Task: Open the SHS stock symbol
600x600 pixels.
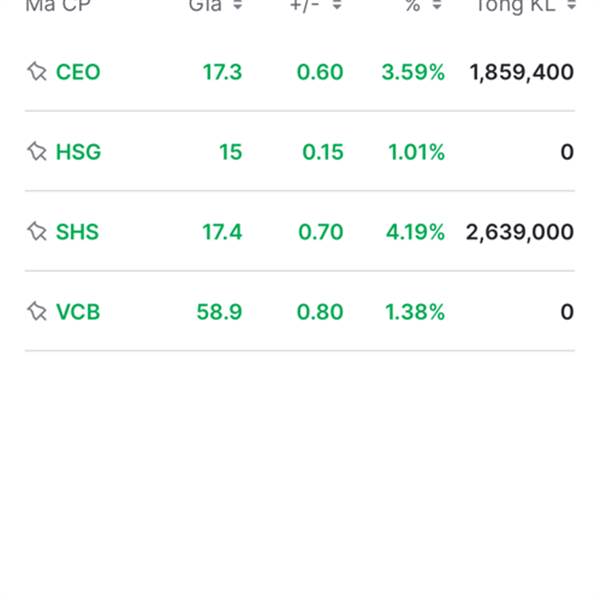Action: (78, 232)
